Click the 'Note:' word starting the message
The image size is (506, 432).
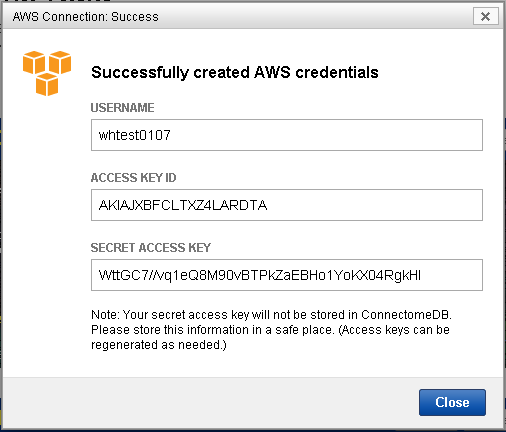[x=105, y=315]
